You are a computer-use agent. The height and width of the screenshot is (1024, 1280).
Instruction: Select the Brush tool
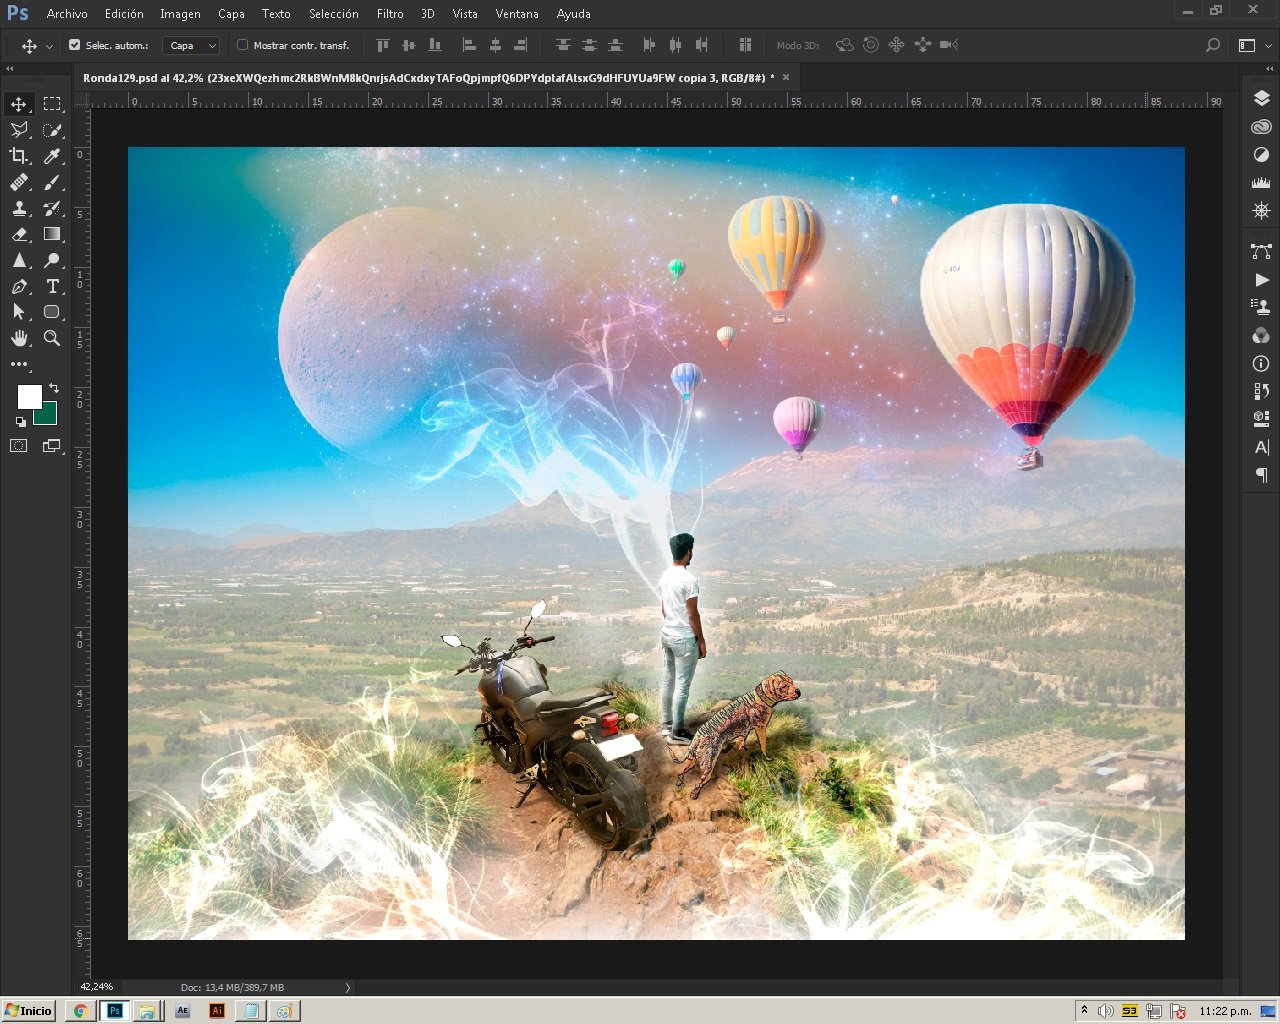[x=52, y=182]
